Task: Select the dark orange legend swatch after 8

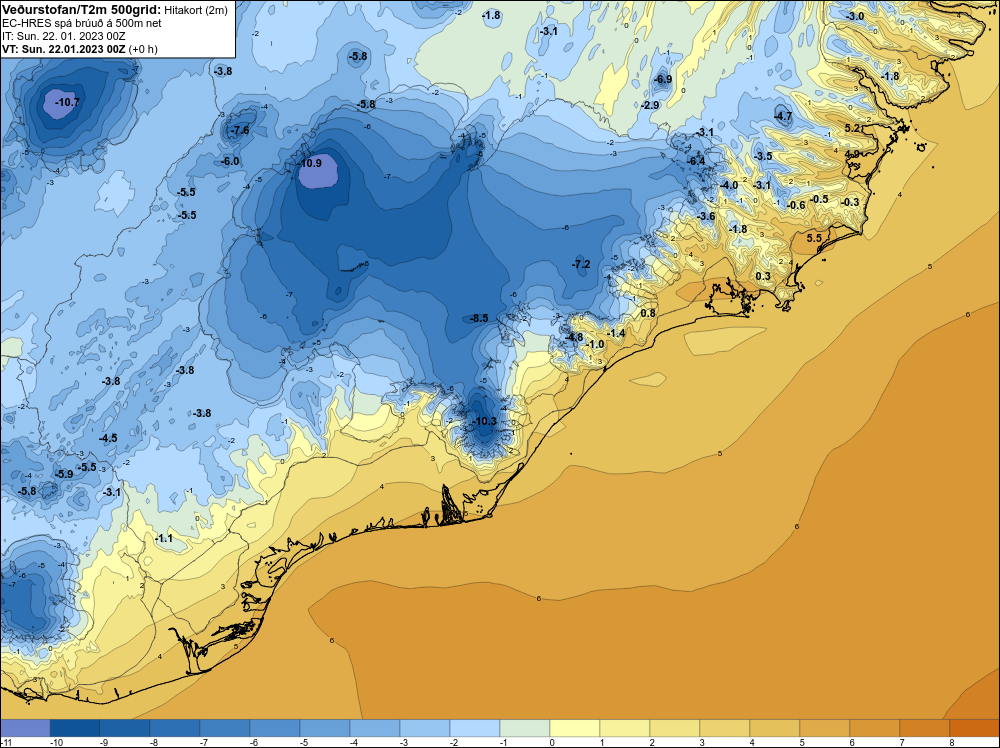Action: (x=974, y=728)
